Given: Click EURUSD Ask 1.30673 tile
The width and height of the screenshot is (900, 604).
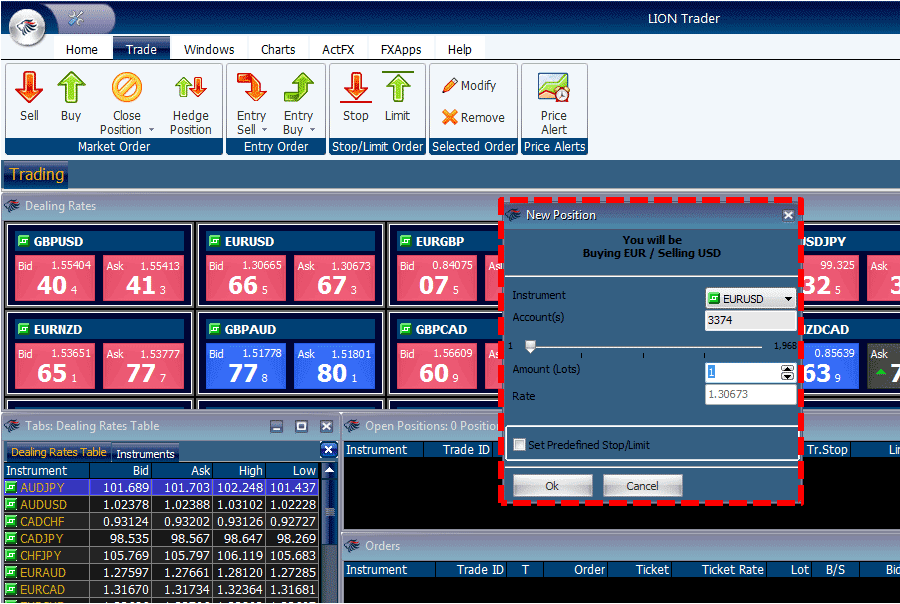Looking at the screenshot, I should coord(334,278).
